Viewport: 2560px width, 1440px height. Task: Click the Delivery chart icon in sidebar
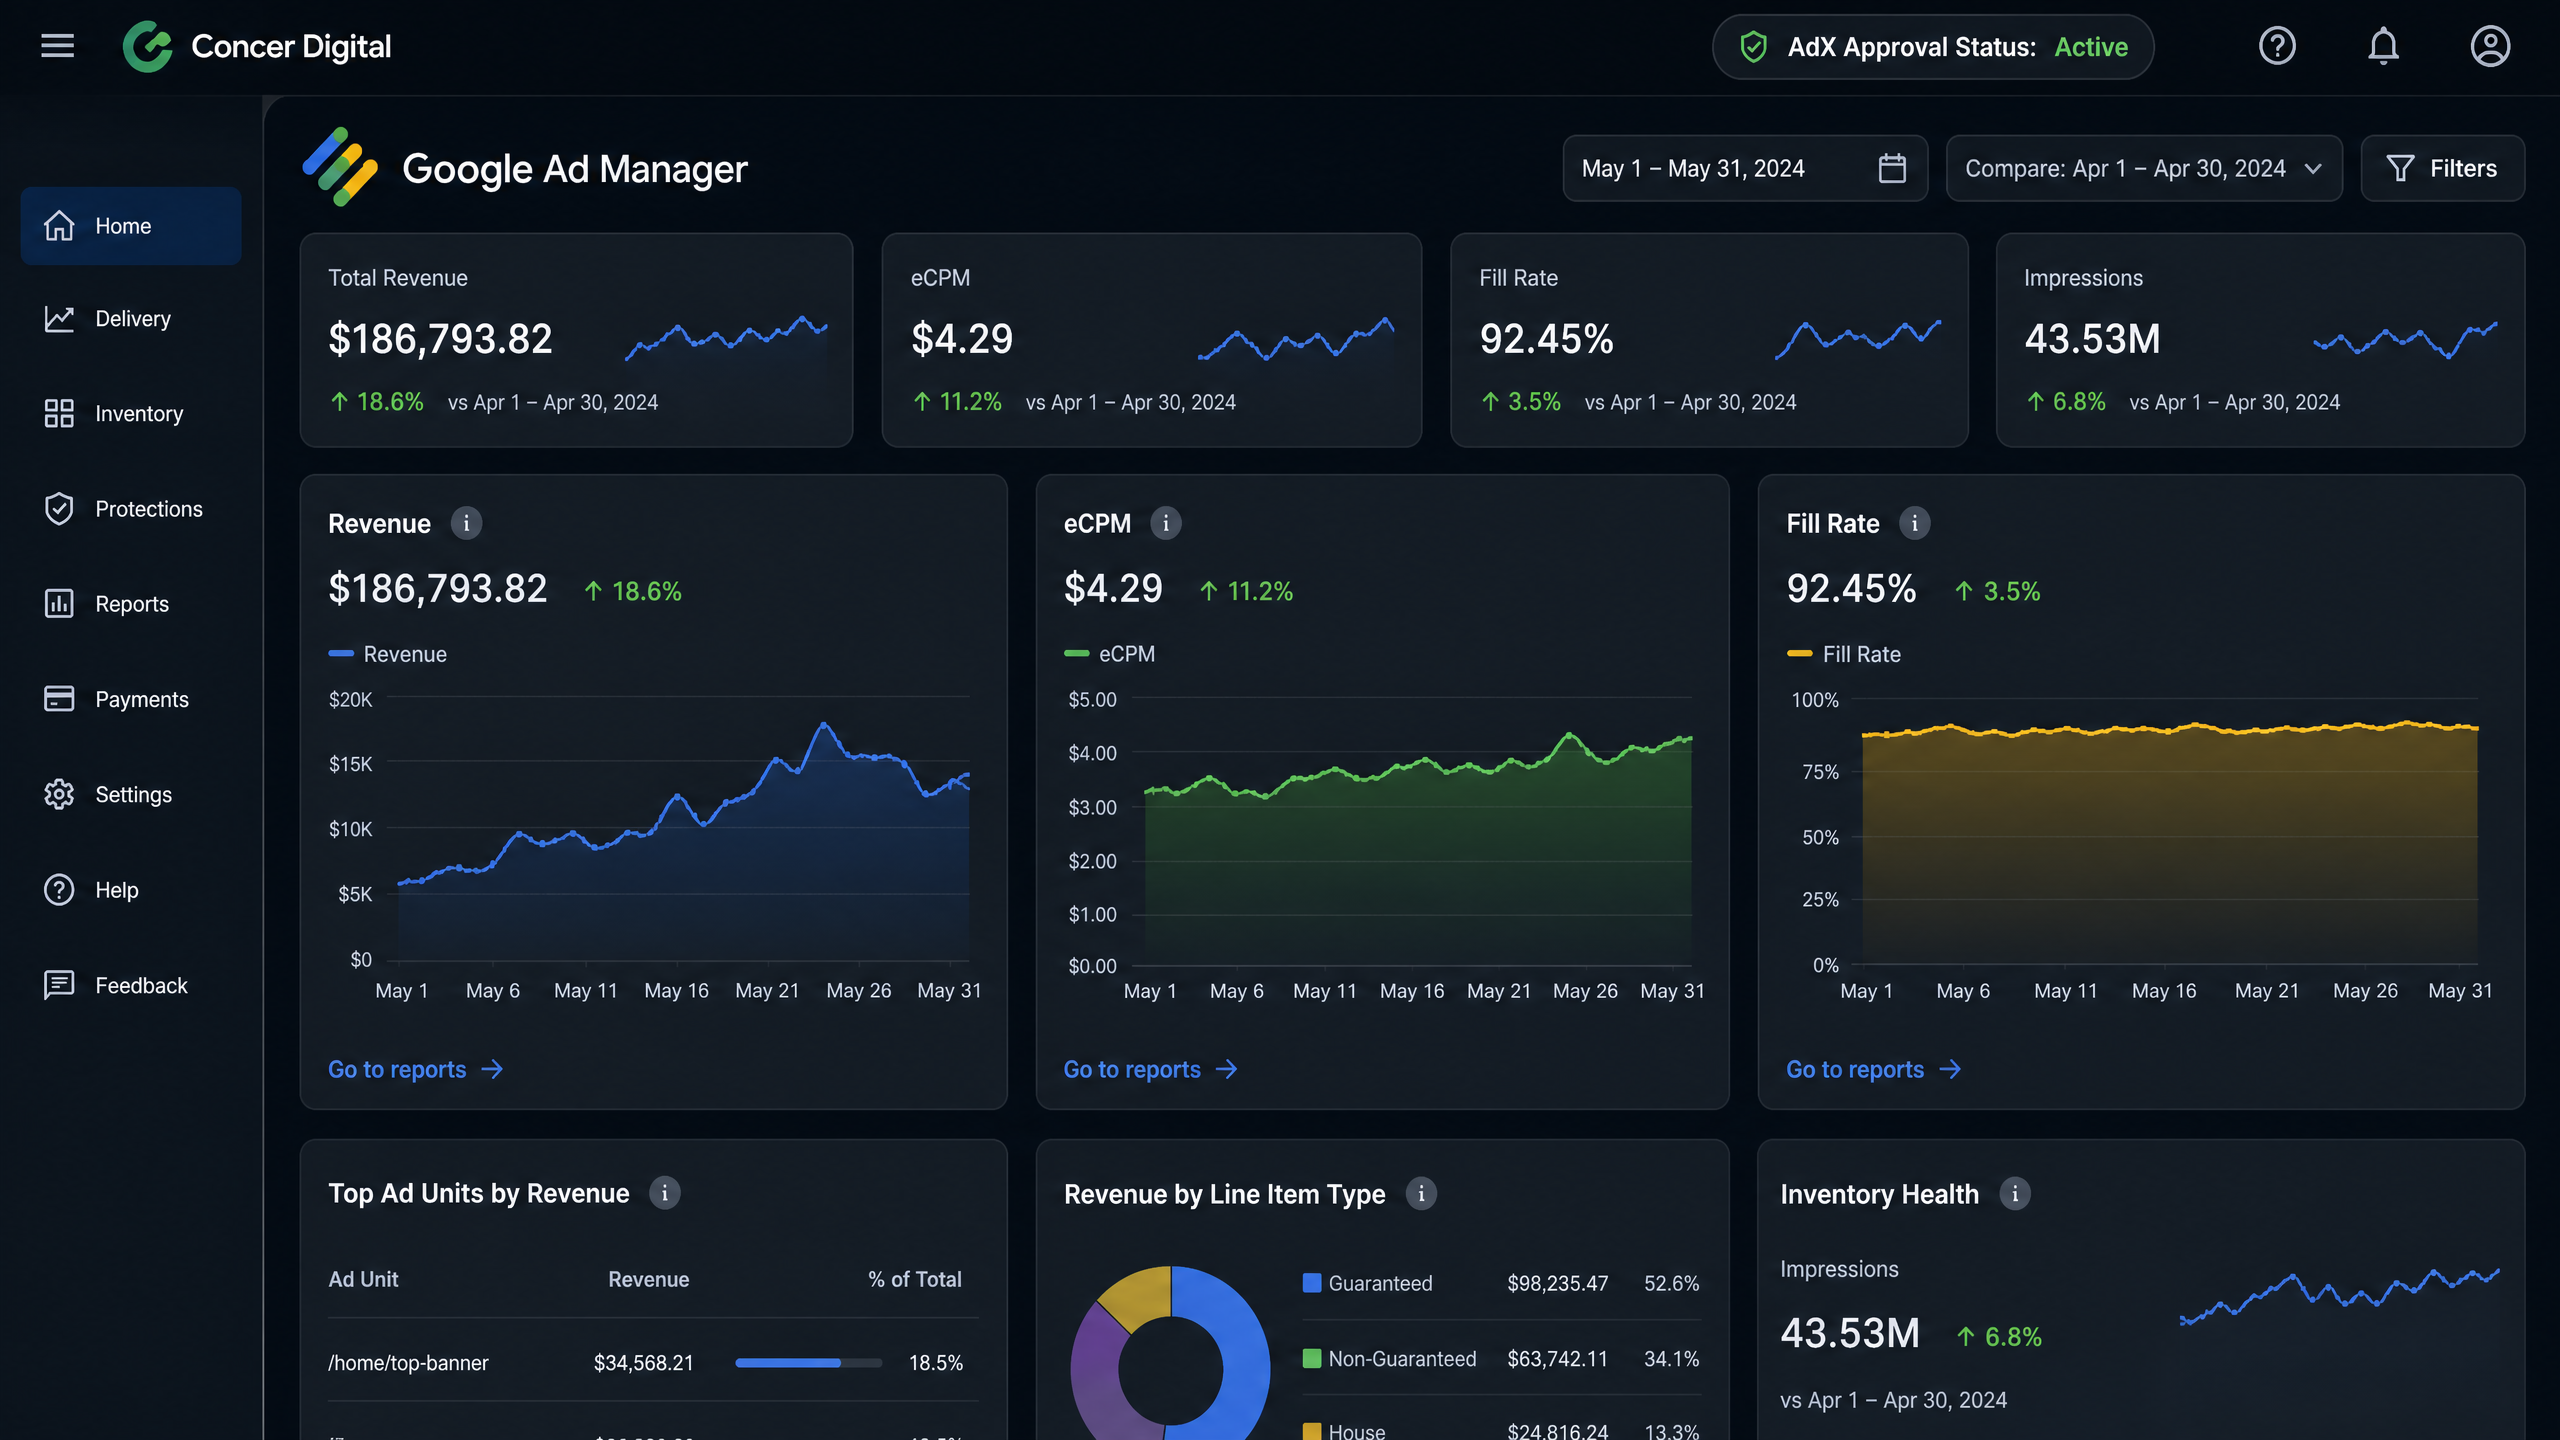pos(59,319)
